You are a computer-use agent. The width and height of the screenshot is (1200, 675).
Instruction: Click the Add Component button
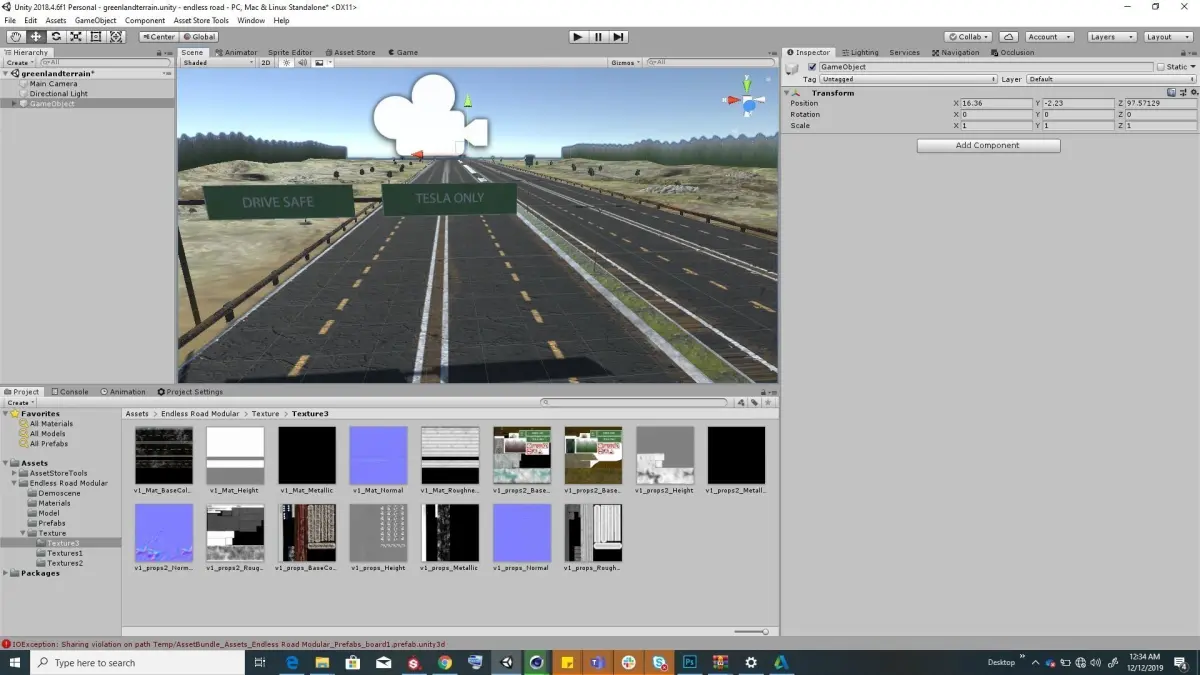point(988,145)
